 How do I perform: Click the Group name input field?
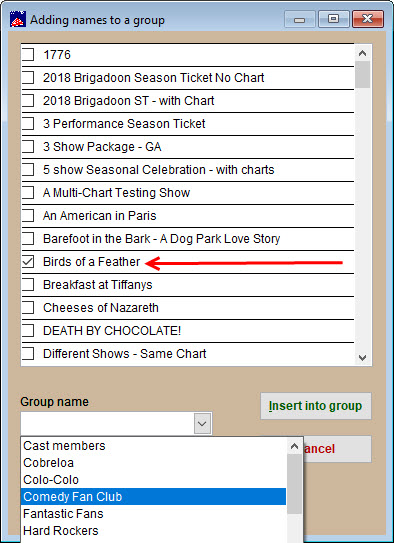(x=107, y=423)
